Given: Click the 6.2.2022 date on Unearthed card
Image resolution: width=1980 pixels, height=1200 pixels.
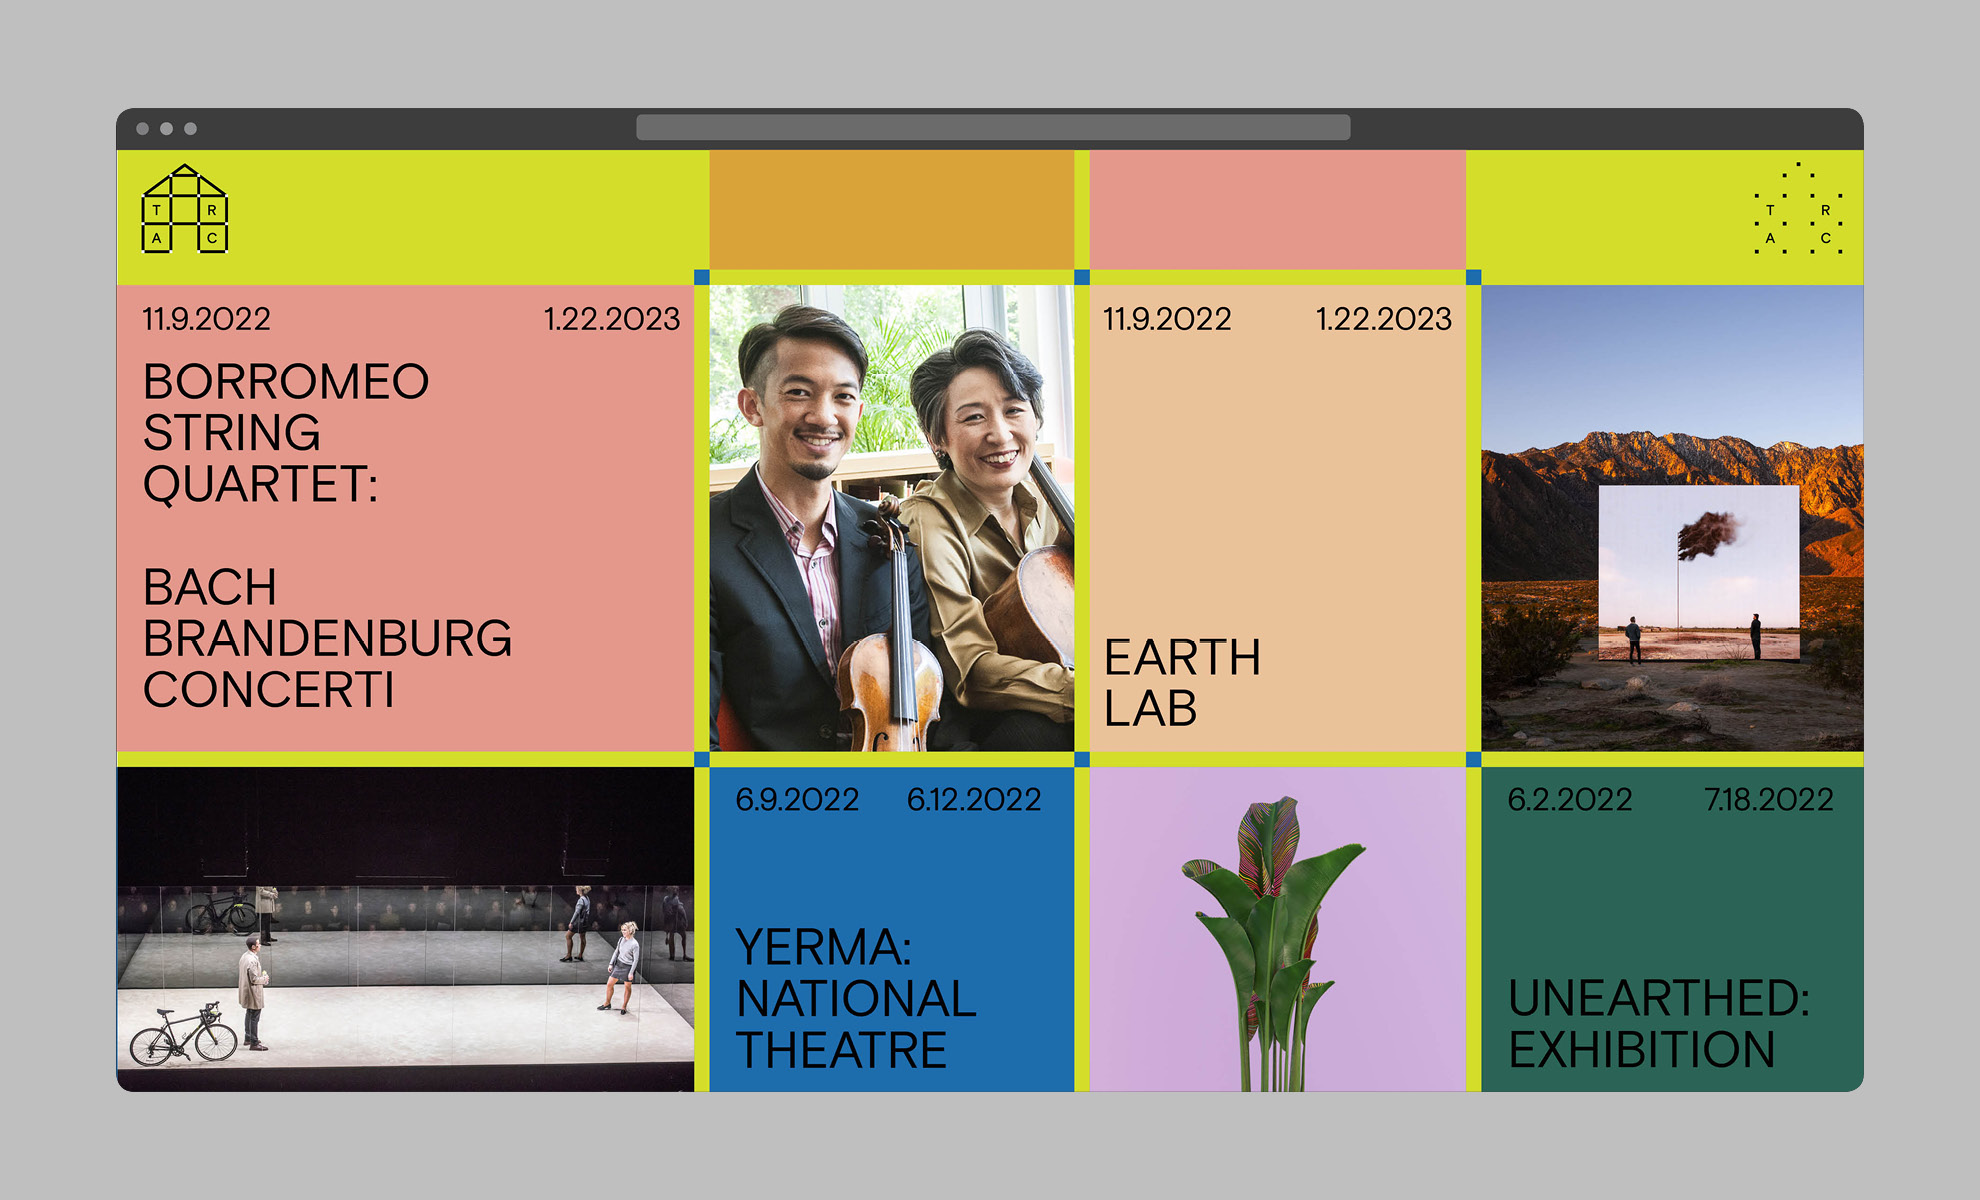Looking at the screenshot, I should pos(1570,799).
